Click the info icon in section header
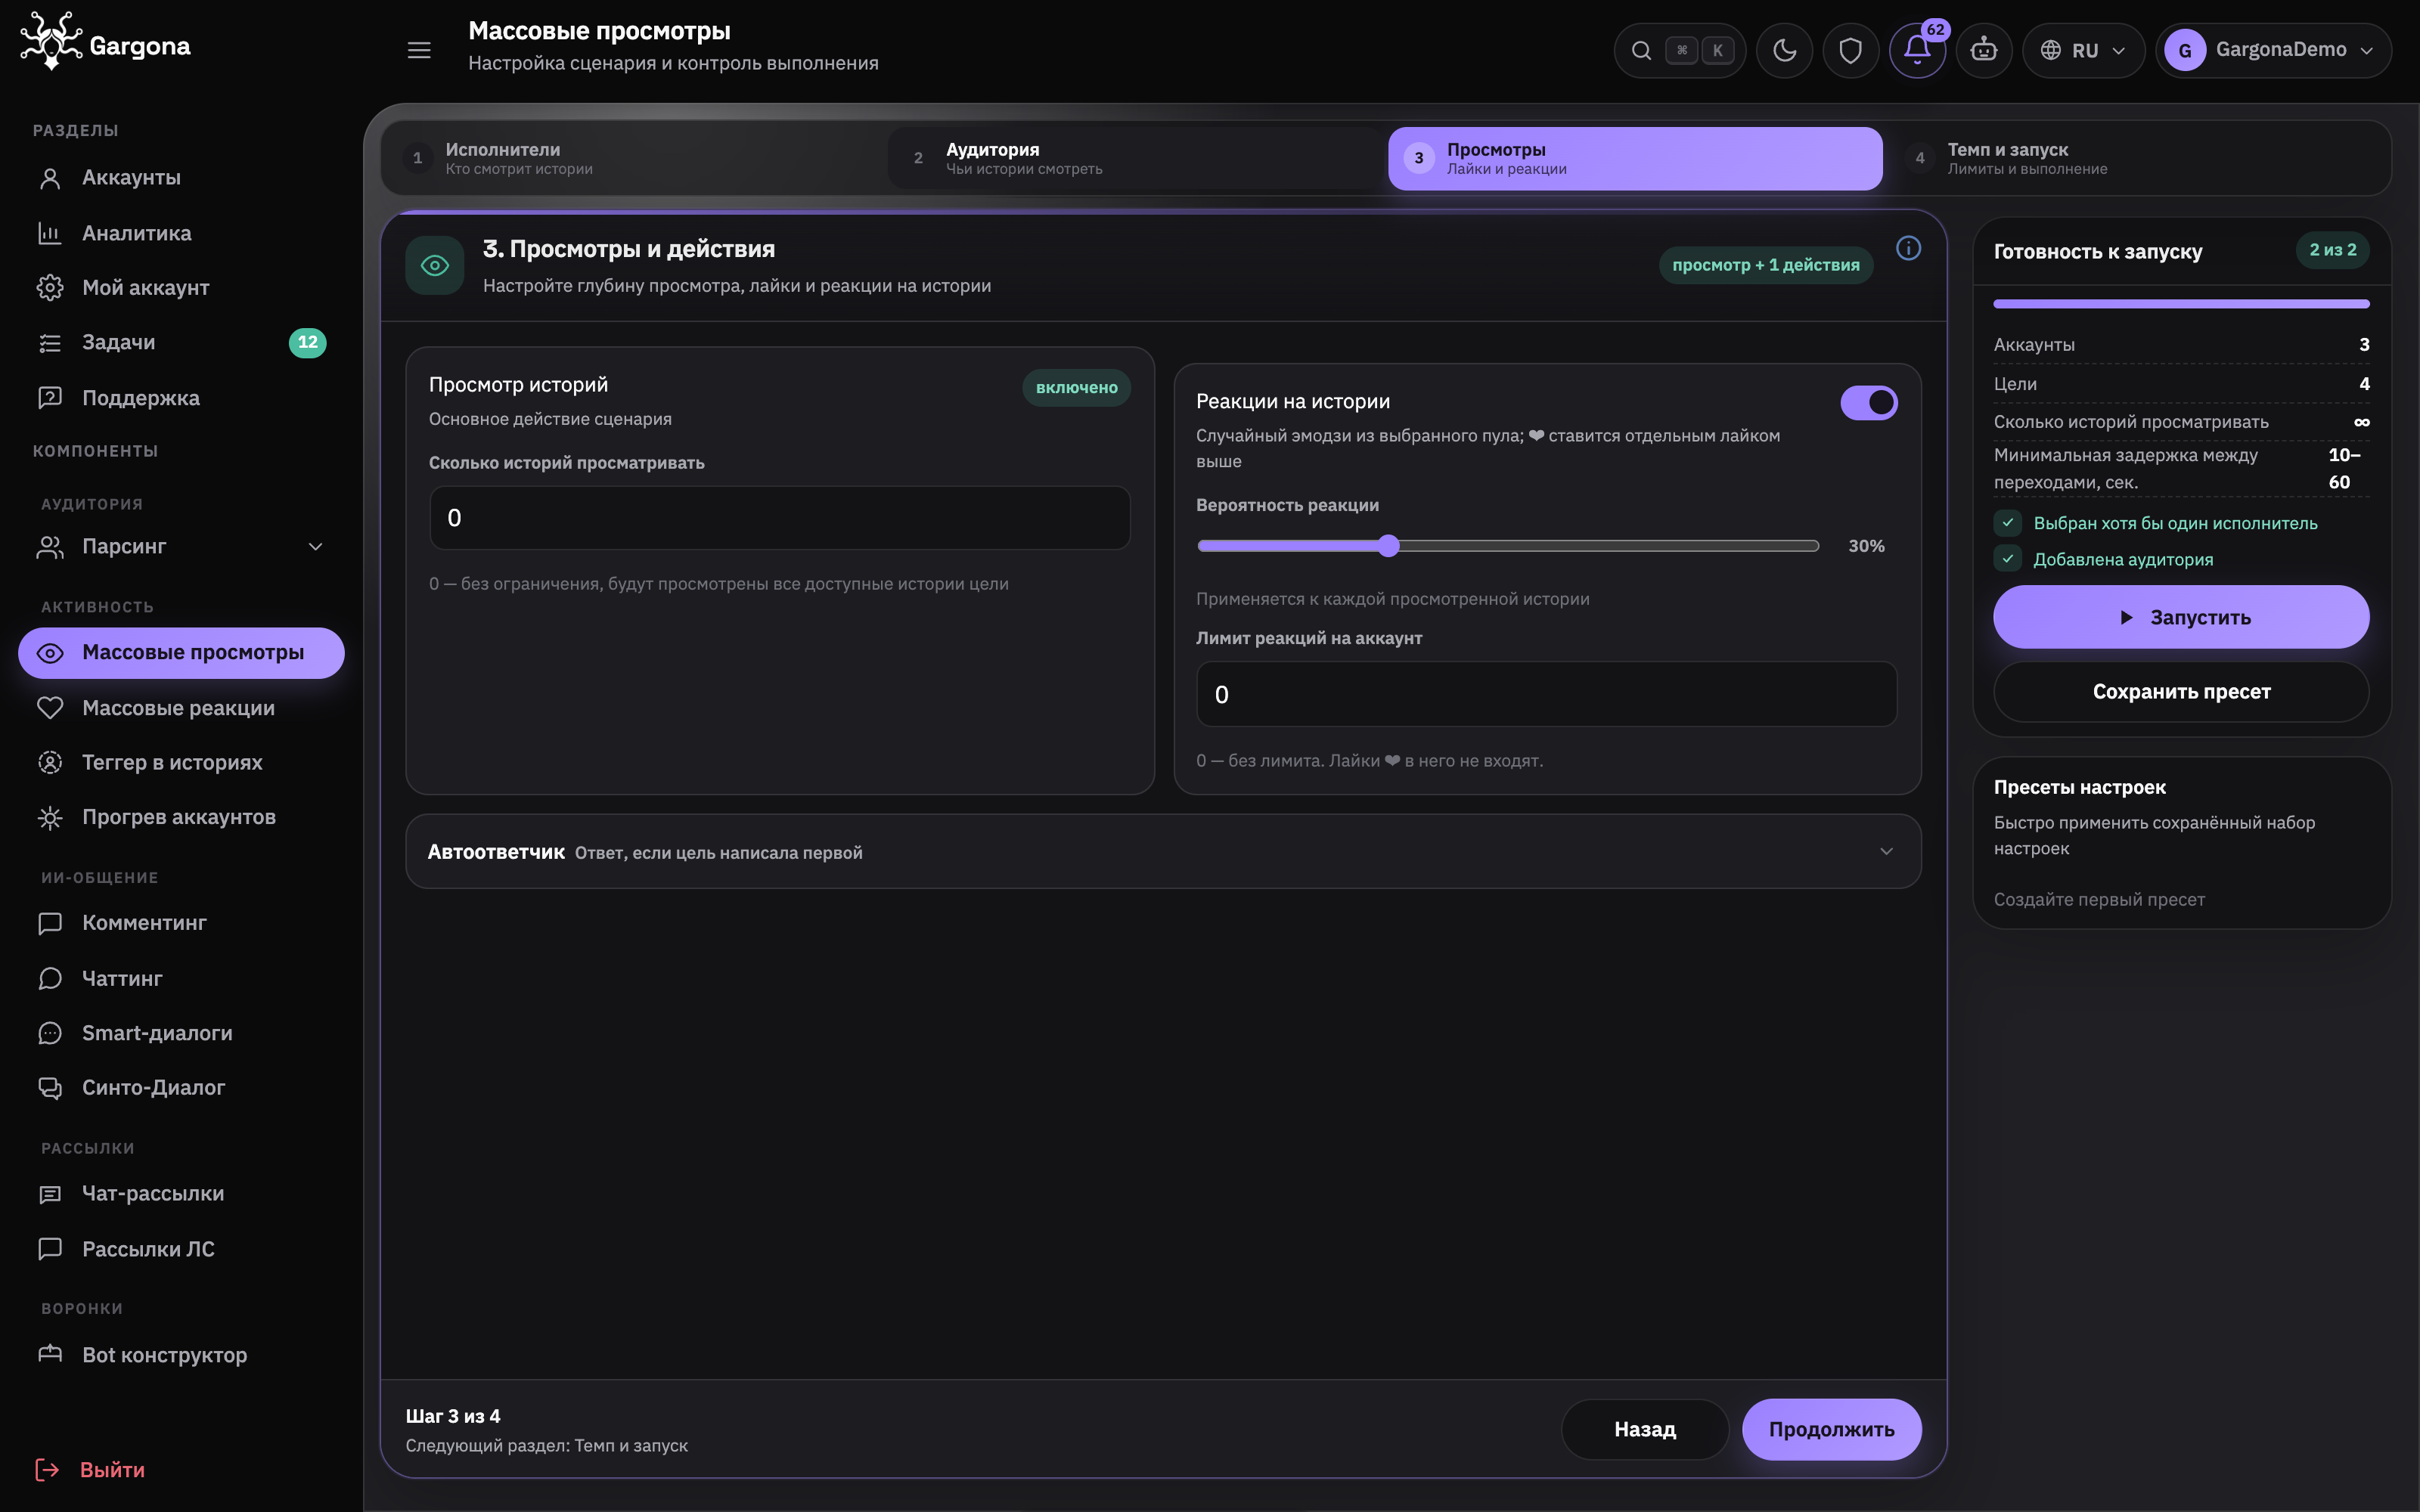Image resolution: width=2420 pixels, height=1512 pixels. (x=1908, y=248)
